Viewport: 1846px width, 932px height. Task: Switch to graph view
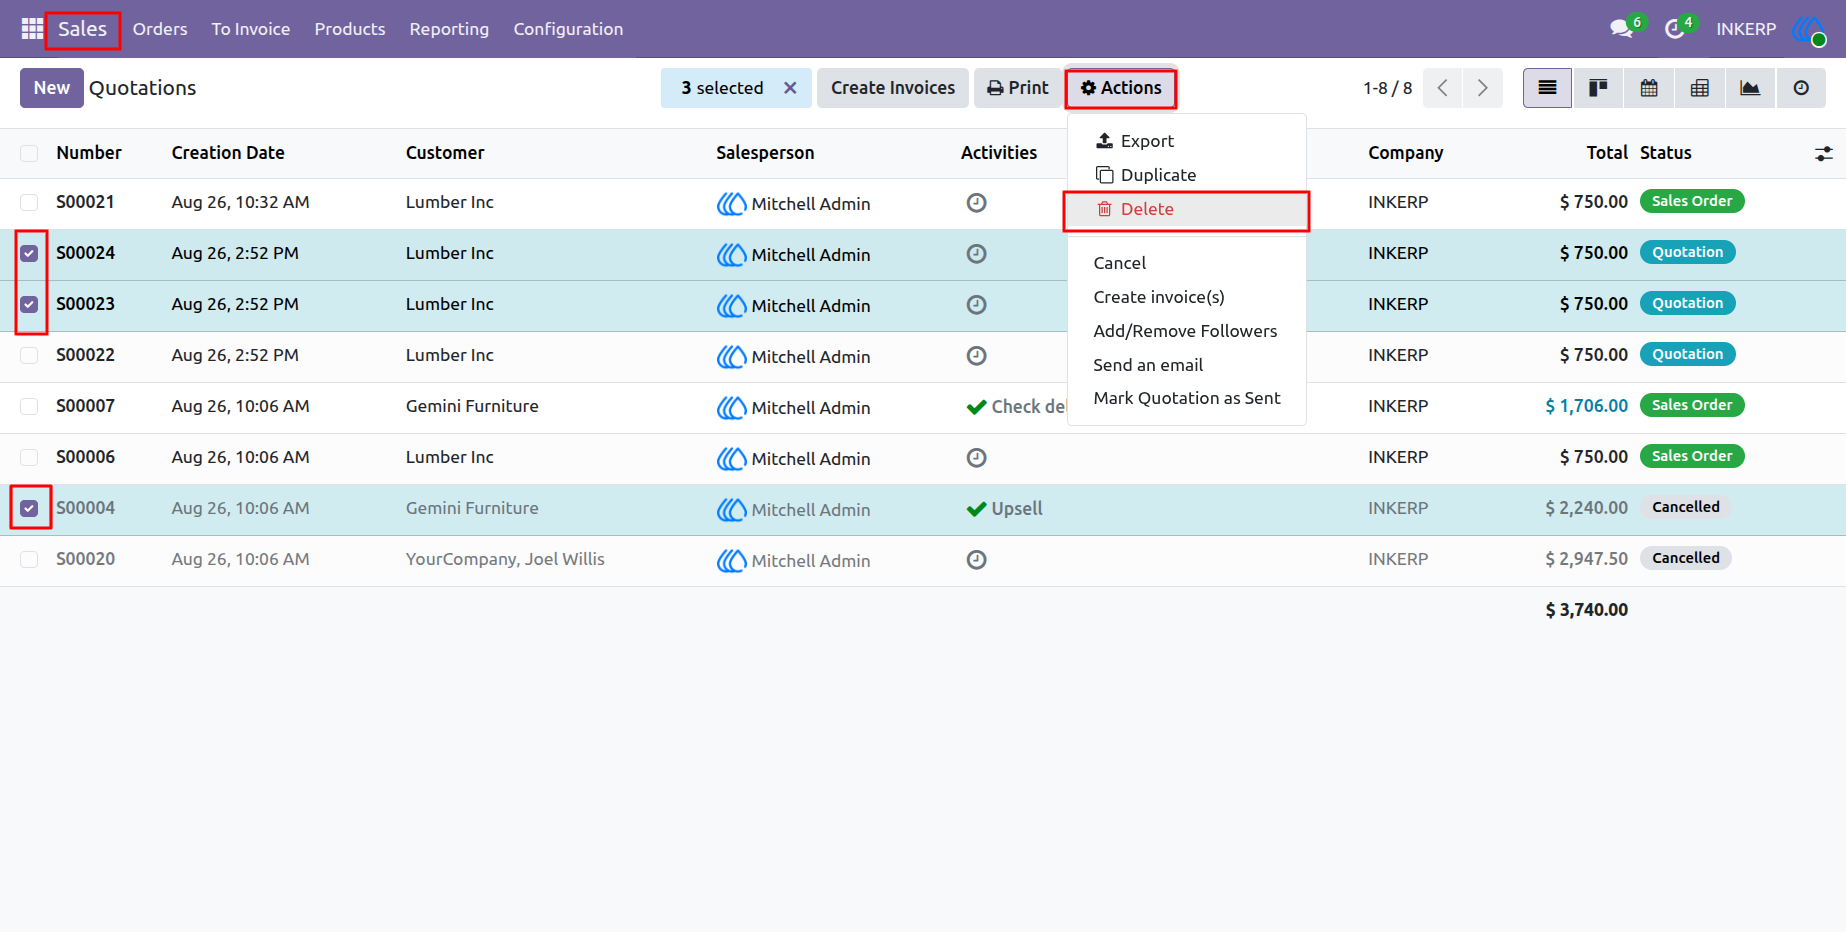pos(1750,88)
